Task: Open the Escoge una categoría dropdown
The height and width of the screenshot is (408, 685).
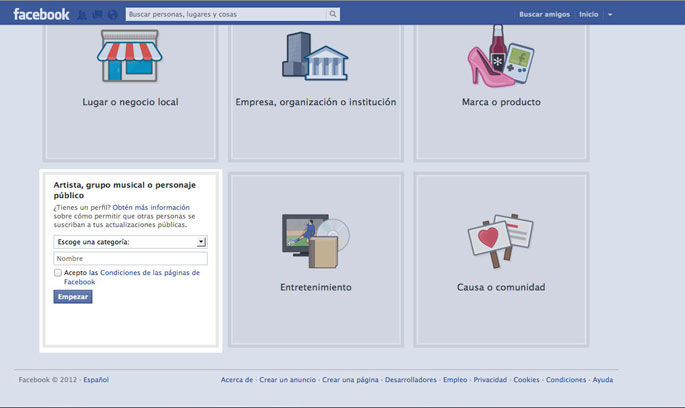Action: tap(130, 242)
